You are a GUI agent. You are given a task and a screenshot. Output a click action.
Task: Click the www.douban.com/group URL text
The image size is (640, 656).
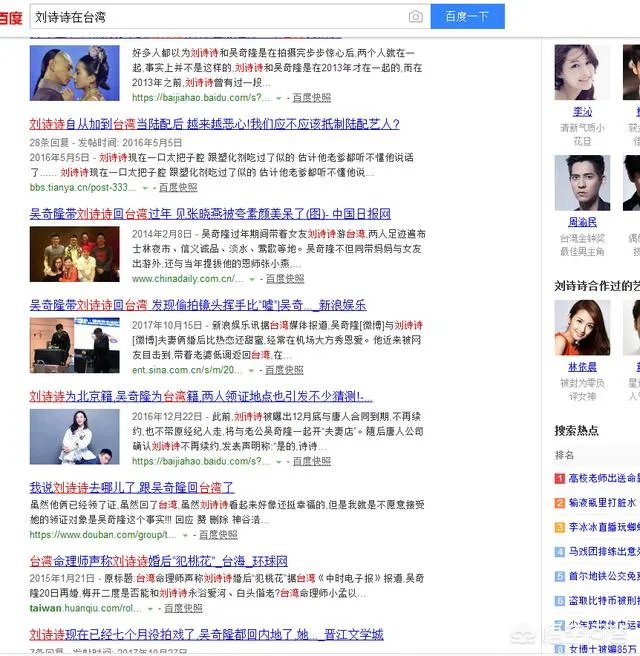[x=103, y=535]
